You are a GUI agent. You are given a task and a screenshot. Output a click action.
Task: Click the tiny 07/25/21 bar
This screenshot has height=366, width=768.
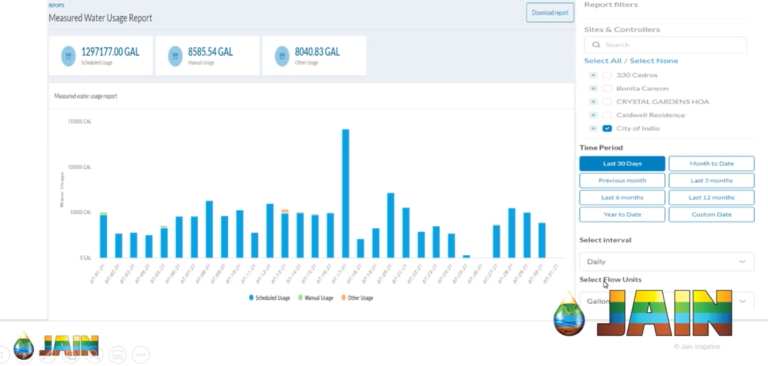(466, 256)
